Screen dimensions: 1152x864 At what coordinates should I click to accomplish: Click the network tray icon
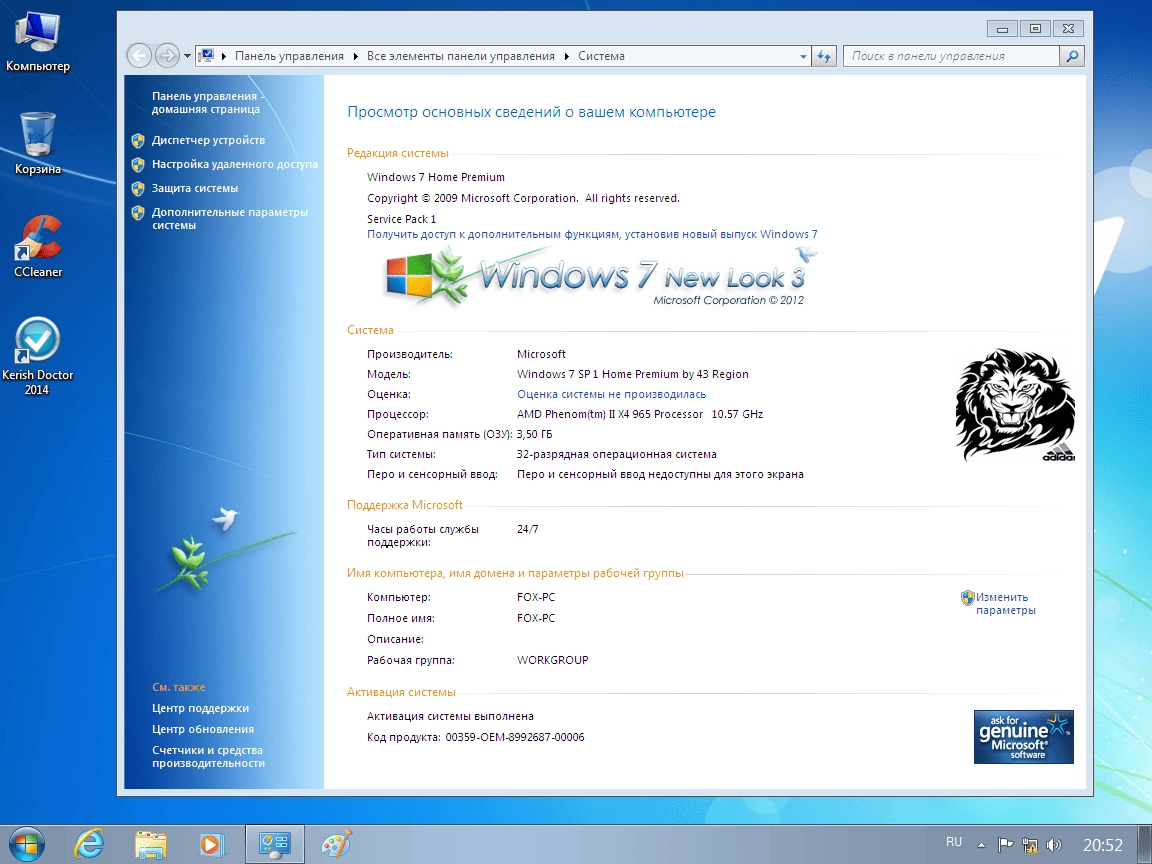(1030, 845)
